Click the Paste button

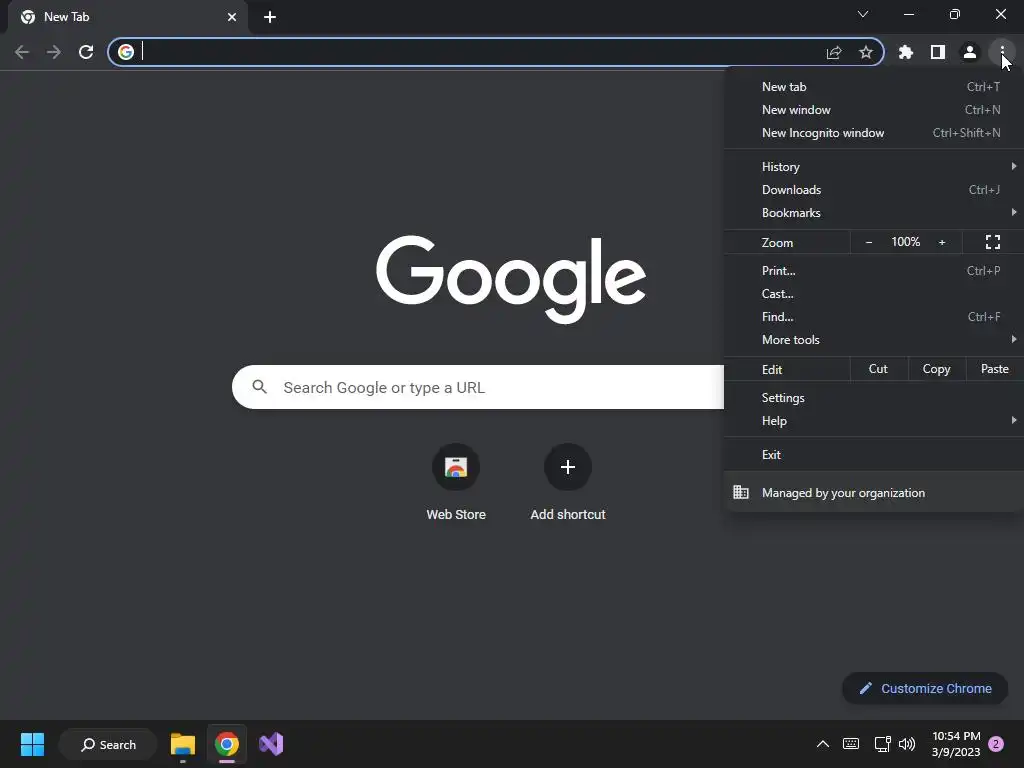(x=995, y=369)
